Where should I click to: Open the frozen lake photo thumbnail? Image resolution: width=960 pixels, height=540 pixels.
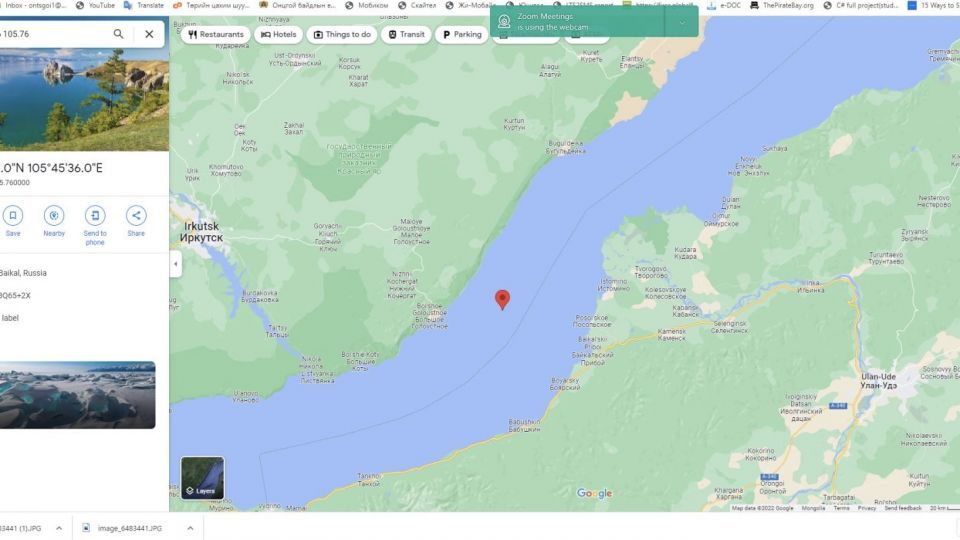click(x=77, y=395)
